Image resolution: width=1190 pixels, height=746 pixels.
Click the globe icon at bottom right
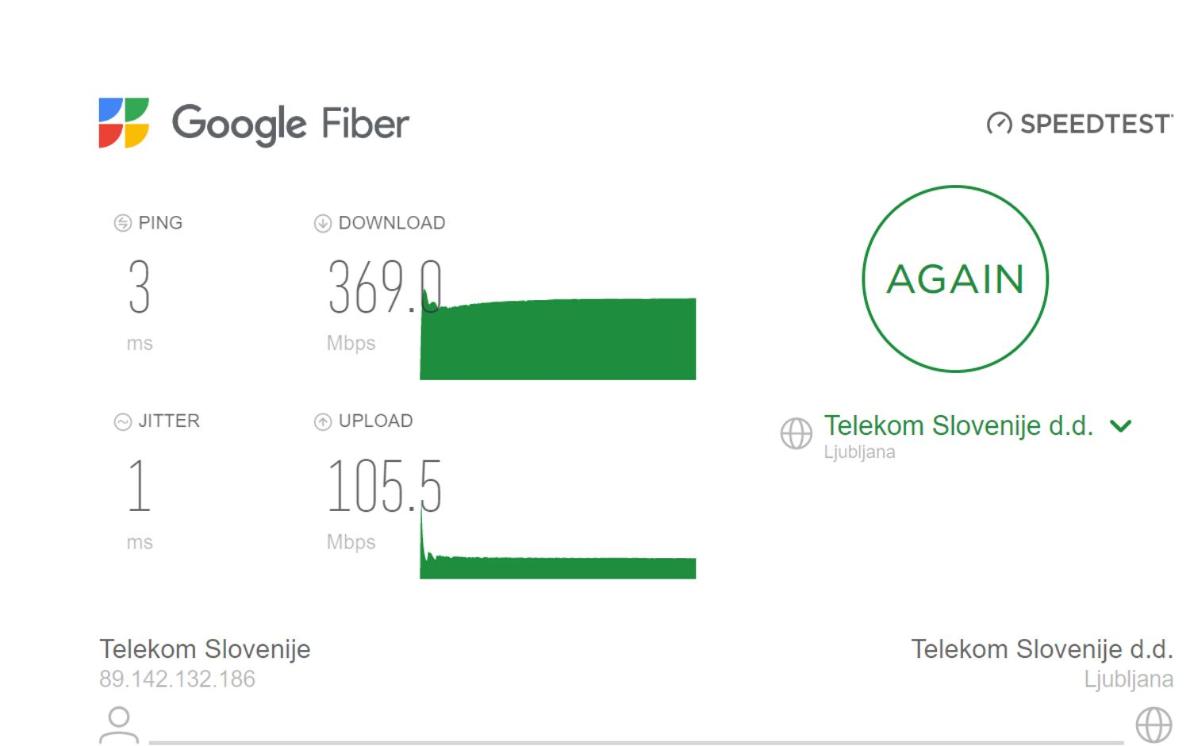click(1154, 725)
